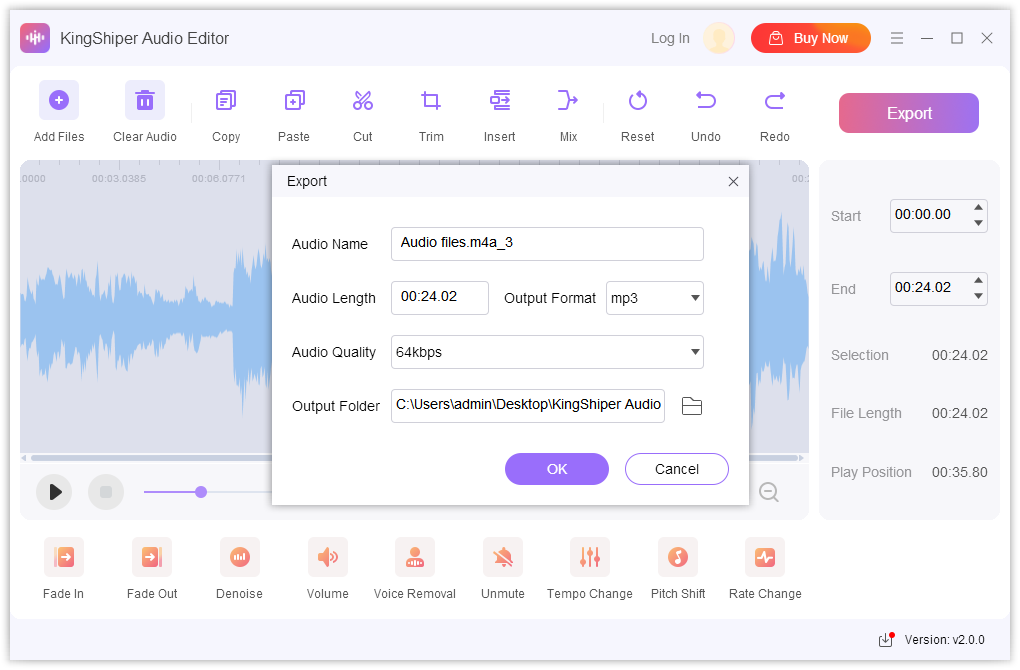Redo the last action
This screenshot has width=1020, height=670.
[x=775, y=101]
